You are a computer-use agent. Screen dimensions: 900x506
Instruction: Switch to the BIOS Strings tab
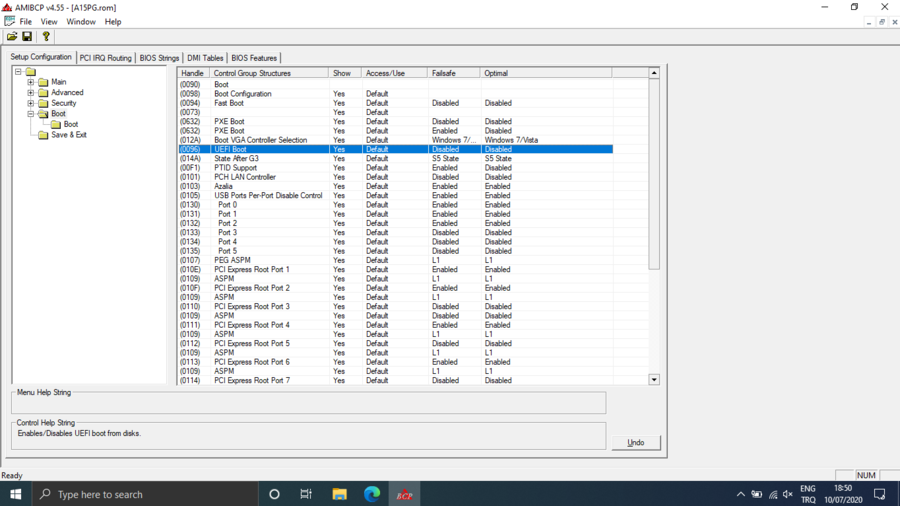pyautogui.click(x=159, y=58)
